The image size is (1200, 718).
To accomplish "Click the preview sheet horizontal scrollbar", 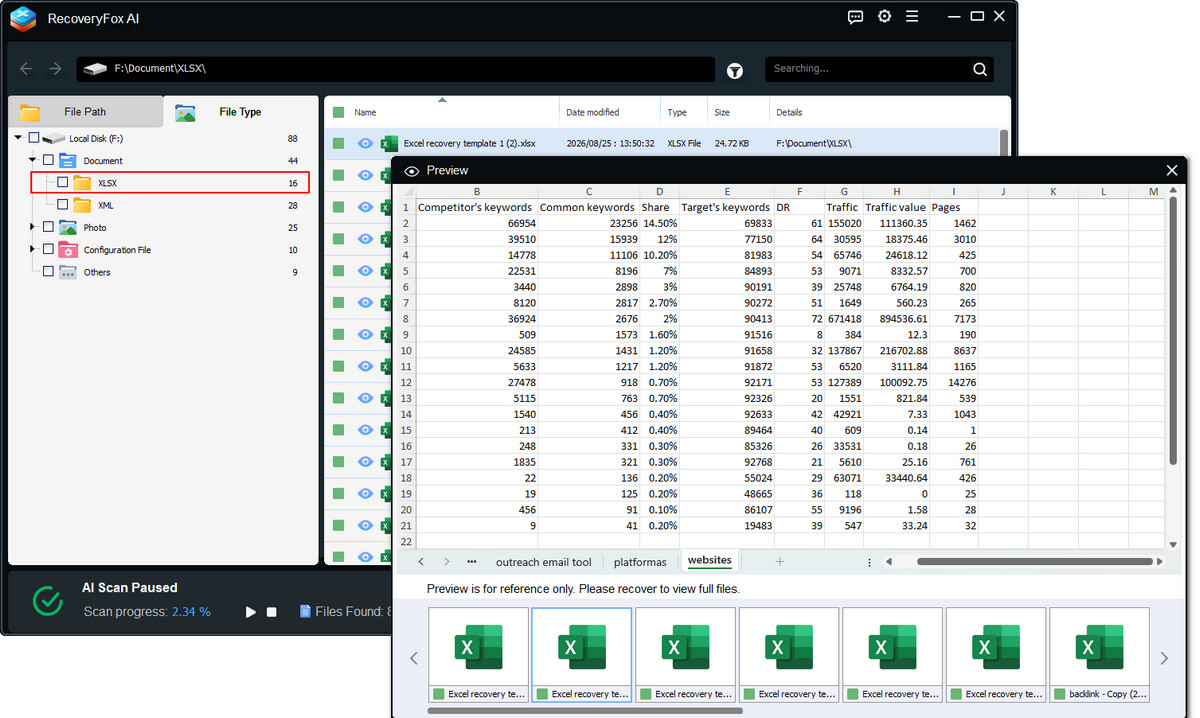I will coord(1033,562).
